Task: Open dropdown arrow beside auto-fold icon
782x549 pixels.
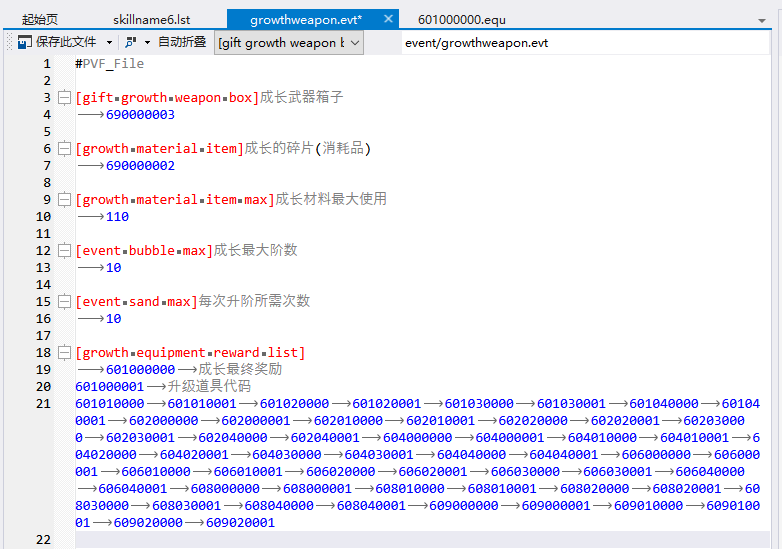Action: (x=147, y=42)
